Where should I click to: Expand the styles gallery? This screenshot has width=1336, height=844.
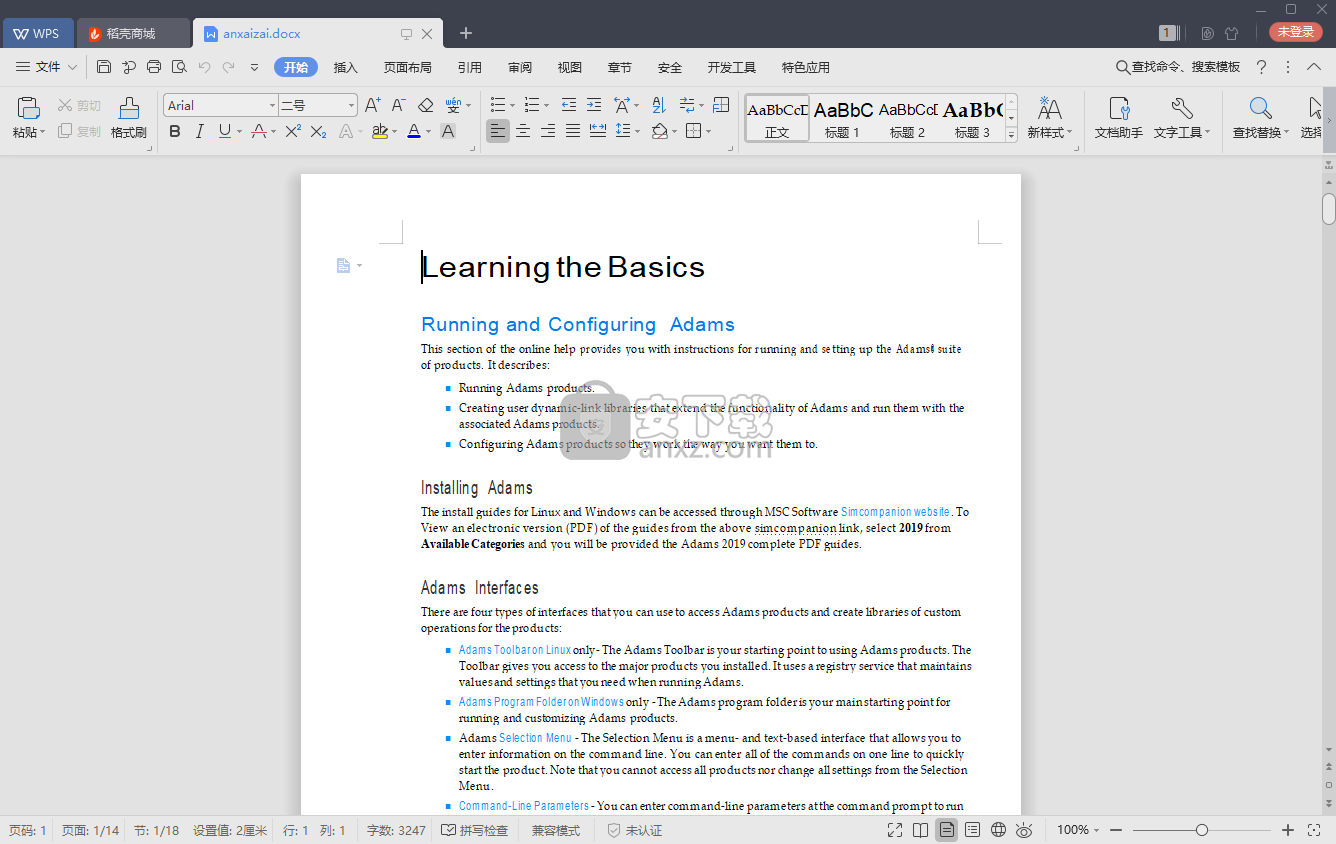coord(1011,134)
